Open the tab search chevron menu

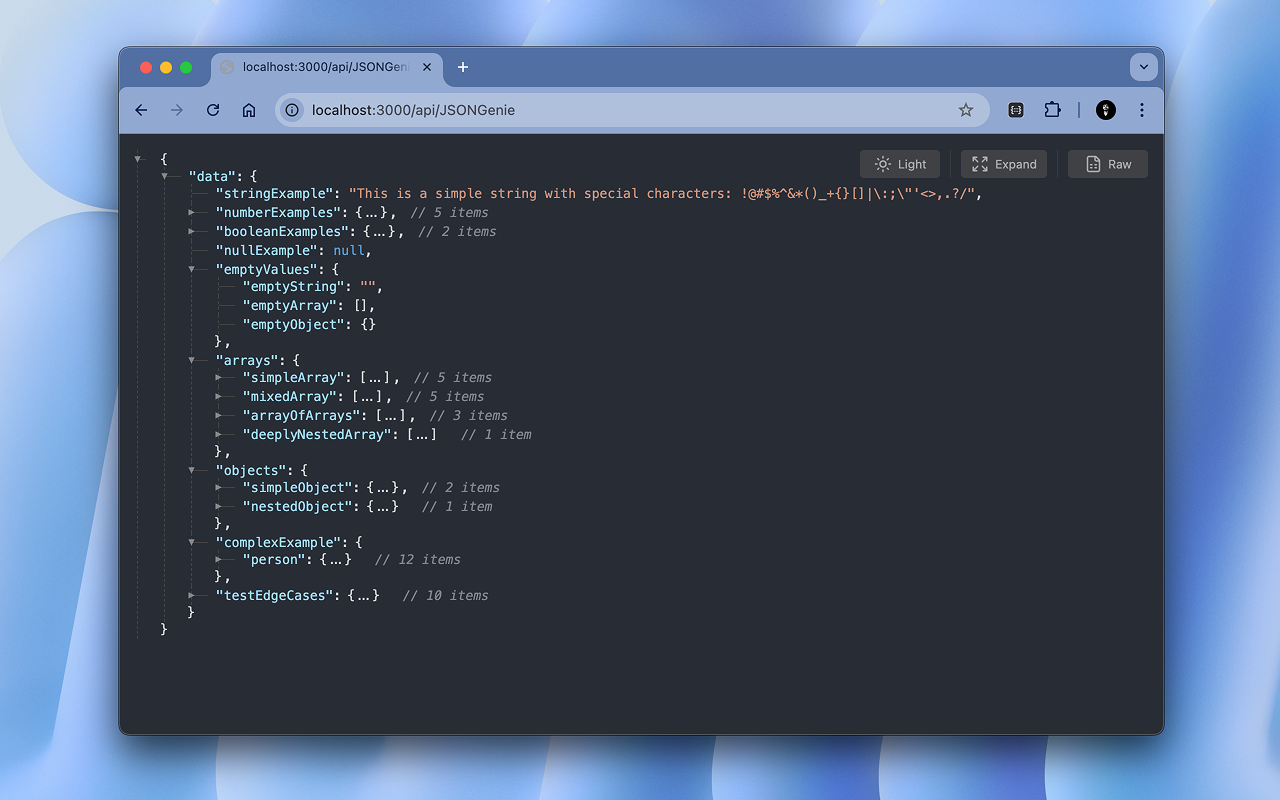[1143, 67]
